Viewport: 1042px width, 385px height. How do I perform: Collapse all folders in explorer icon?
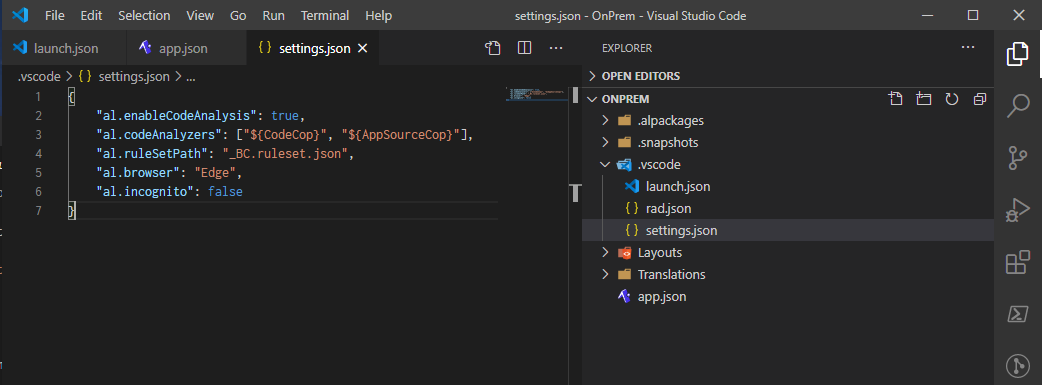click(x=980, y=99)
